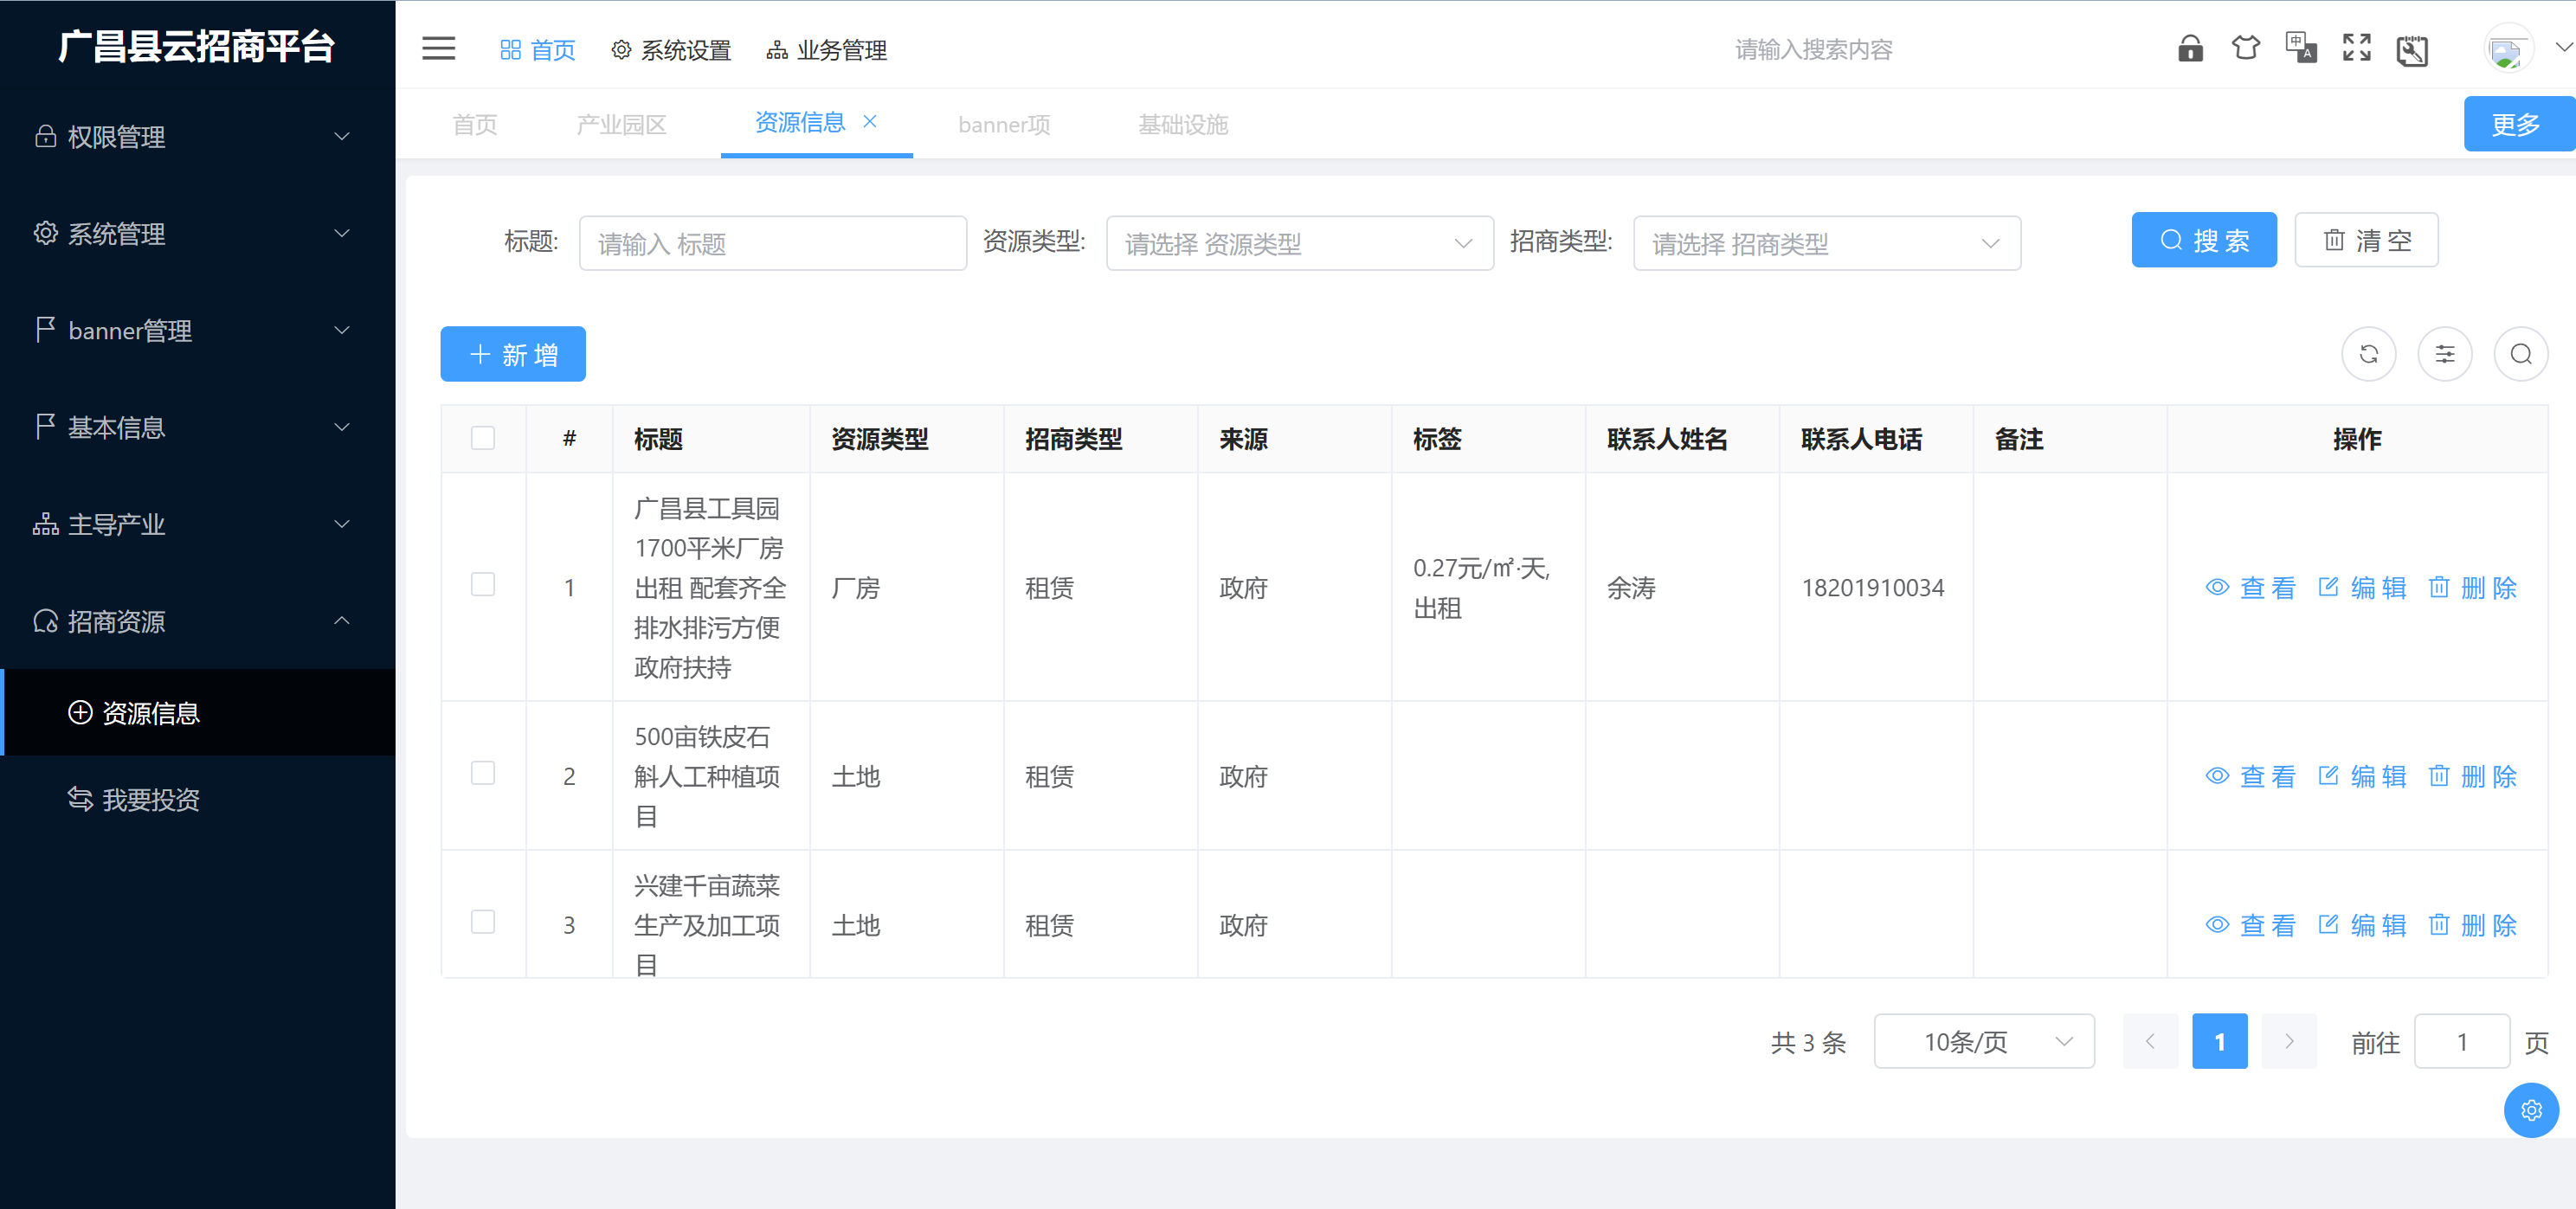
Task: Switch to the 基础设施 tab
Action: tap(1183, 125)
